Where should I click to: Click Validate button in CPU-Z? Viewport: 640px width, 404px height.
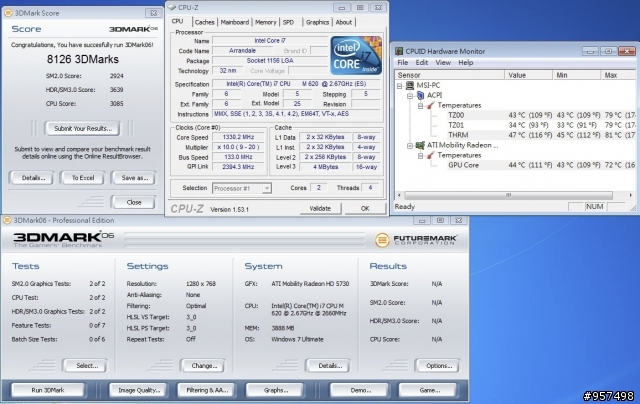[x=320, y=209]
